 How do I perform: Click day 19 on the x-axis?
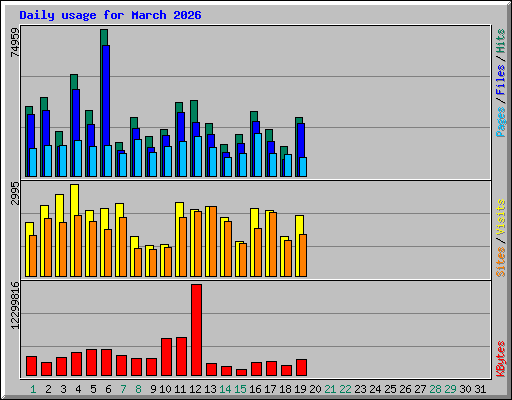300,389
